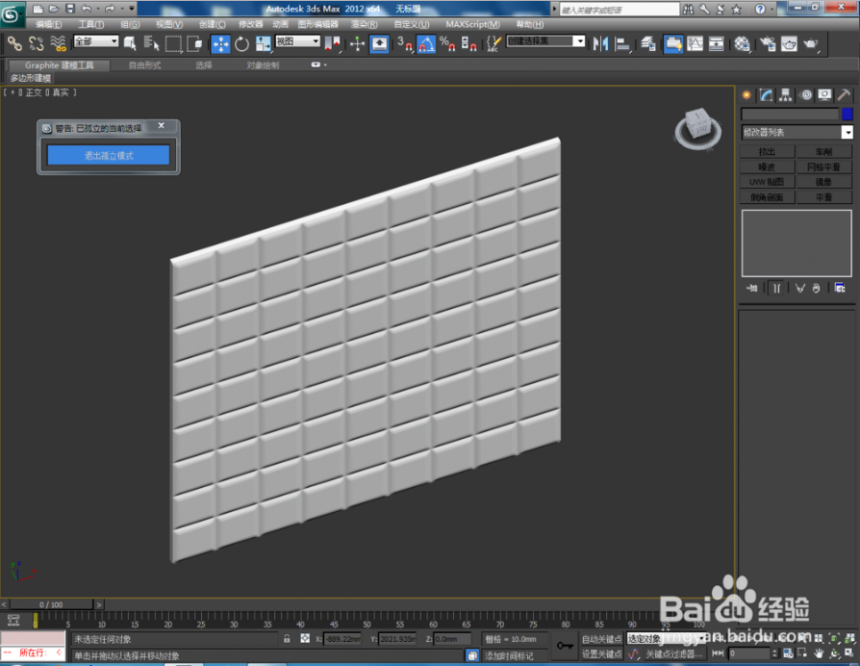Switch to the Utilities hammer tab
860x666 pixels.
tap(844, 95)
